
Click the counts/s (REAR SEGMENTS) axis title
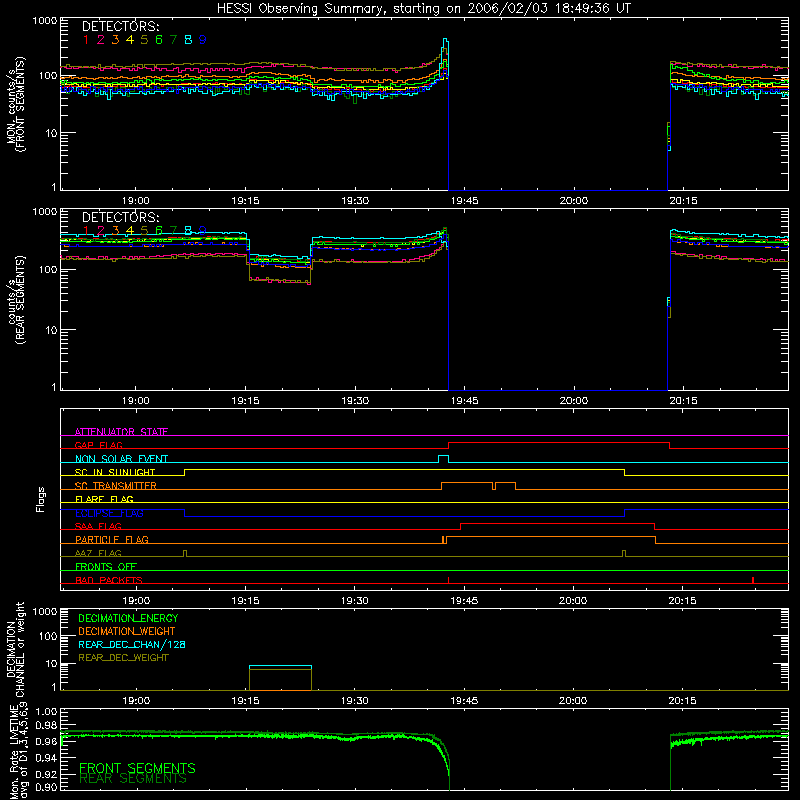16,300
